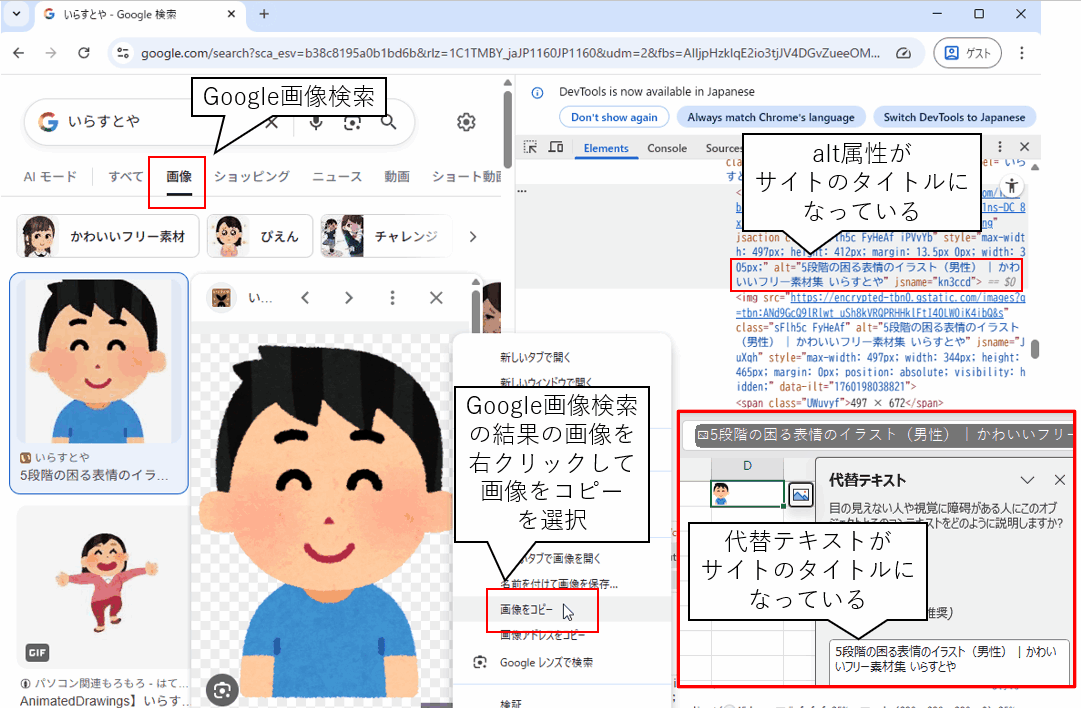Click Switch DevTools to Japanese button
1081x708 pixels.
954,117
